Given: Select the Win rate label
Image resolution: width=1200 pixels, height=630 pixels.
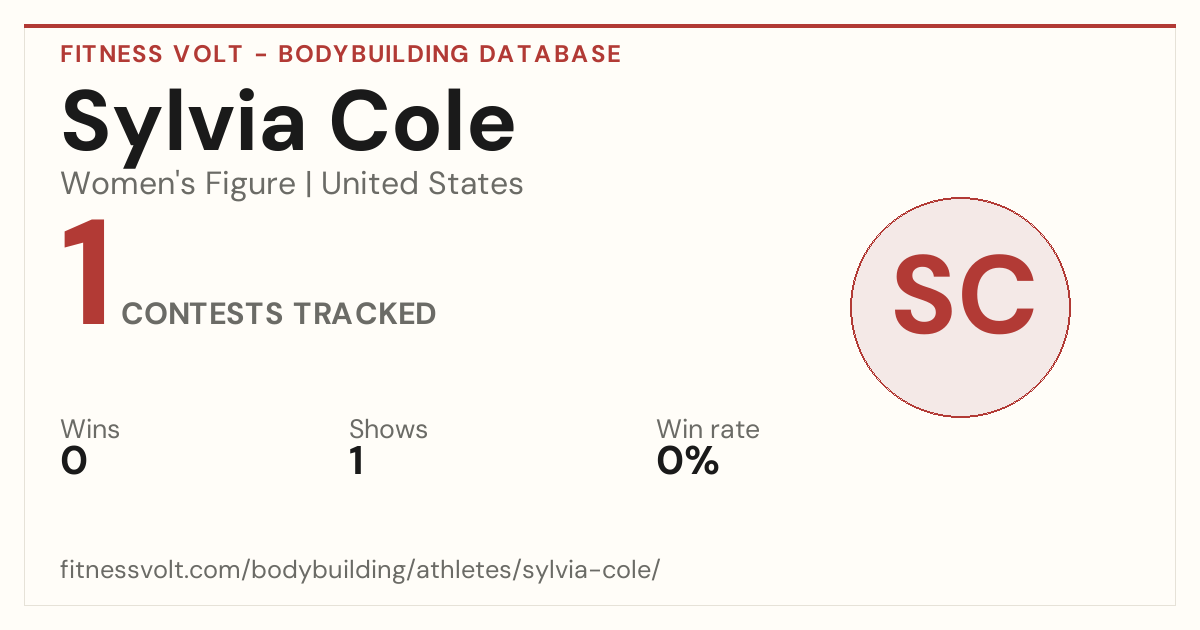Looking at the screenshot, I should pyautogui.click(x=708, y=430).
